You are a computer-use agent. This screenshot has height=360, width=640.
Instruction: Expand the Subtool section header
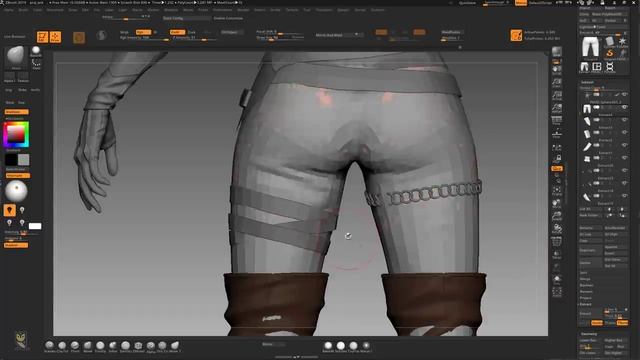(587, 82)
